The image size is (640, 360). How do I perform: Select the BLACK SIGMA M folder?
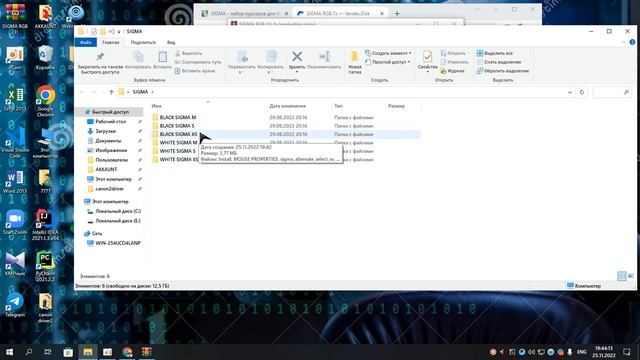point(178,118)
